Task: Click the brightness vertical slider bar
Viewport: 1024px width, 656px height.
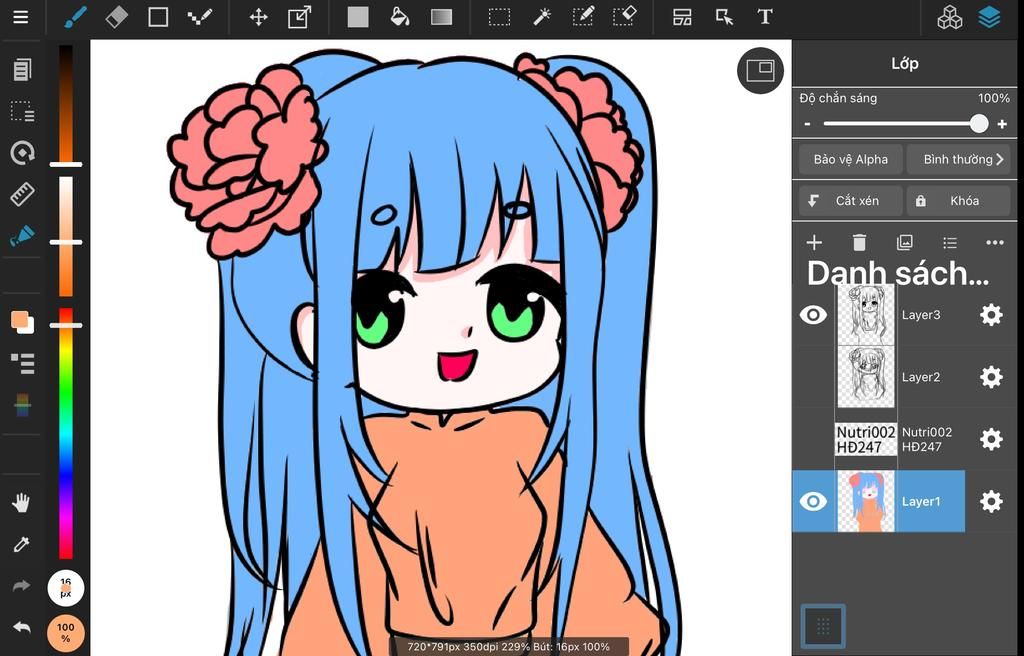Action: [66, 105]
